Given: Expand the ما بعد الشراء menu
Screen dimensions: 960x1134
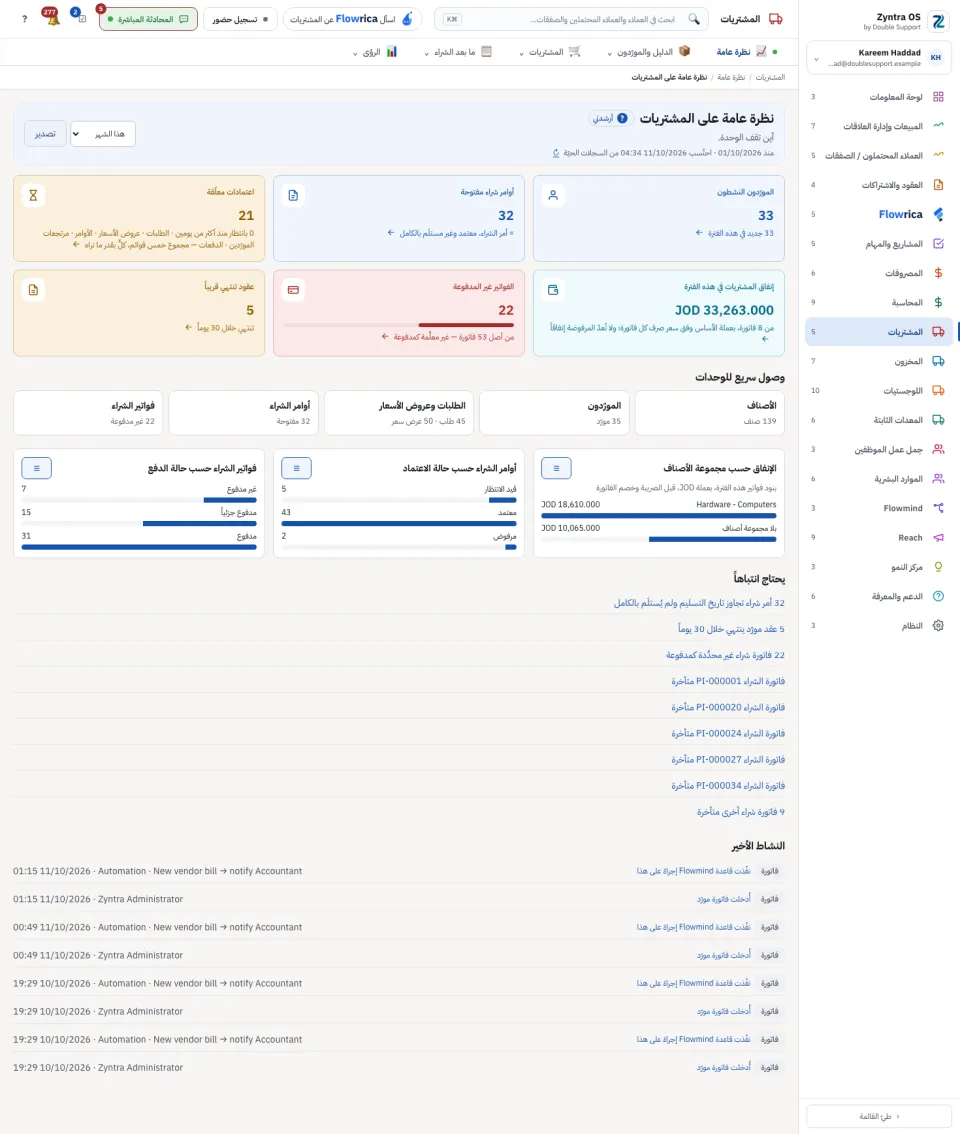Looking at the screenshot, I should [458, 52].
